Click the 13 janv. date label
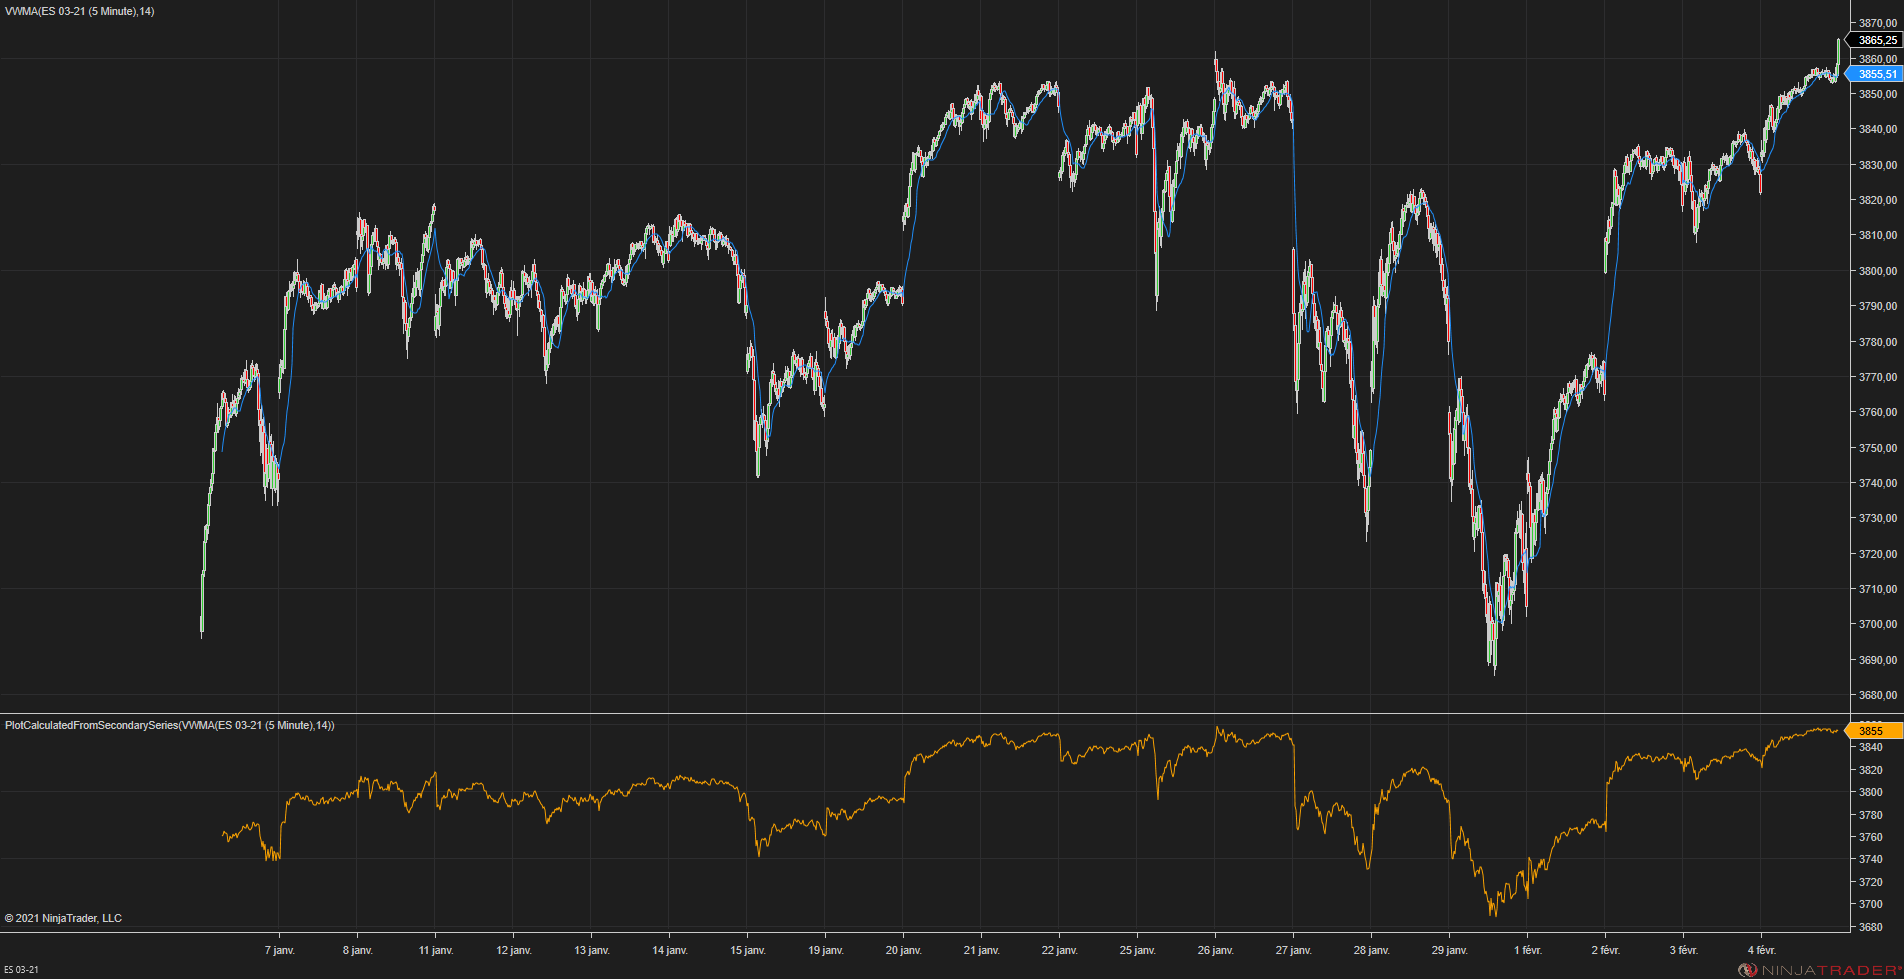The height and width of the screenshot is (979, 1904). [591, 950]
